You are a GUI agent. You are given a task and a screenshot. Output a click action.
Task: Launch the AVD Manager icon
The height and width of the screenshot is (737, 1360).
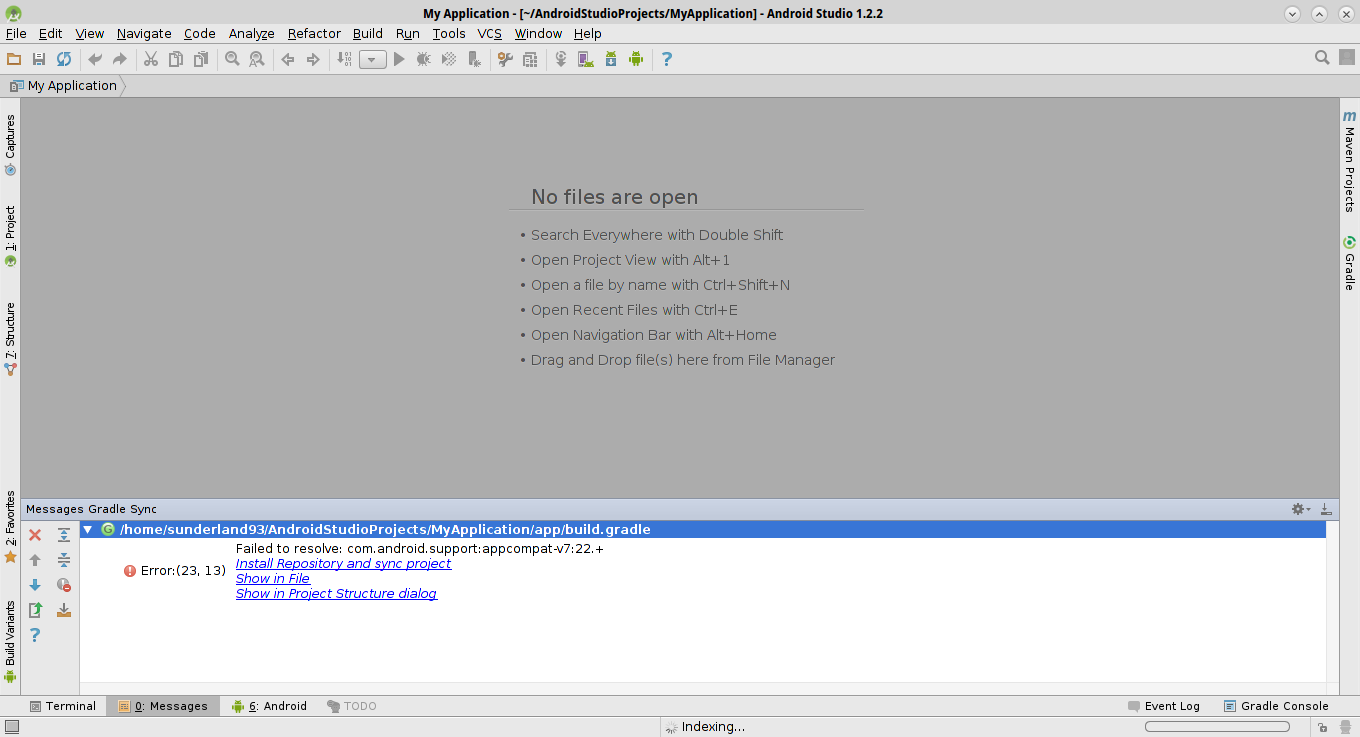click(x=584, y=59)
